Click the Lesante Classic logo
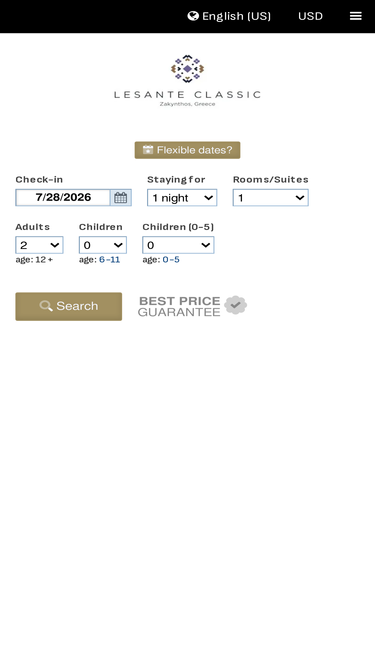This screenshot has width=375, height=667. (188, 80)
